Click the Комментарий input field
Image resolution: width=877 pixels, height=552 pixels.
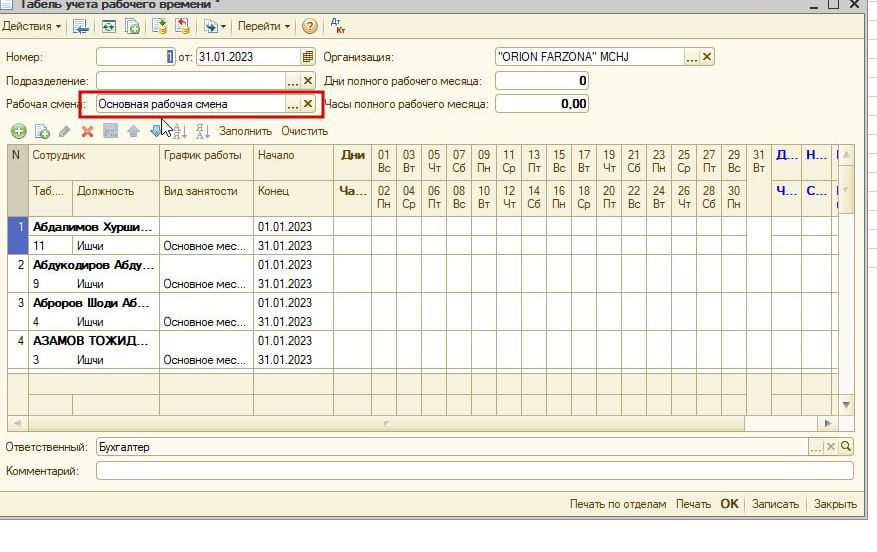pyautogui.click(x=474, y=471)
